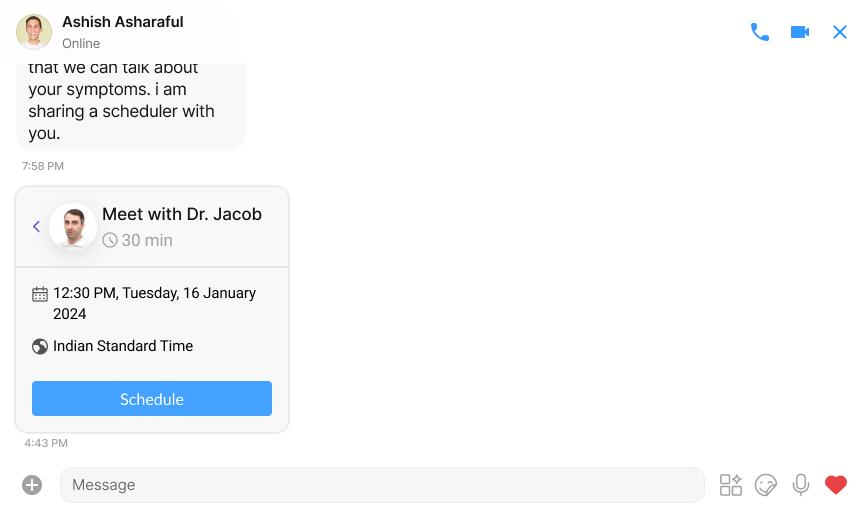
Task: Start a video call using camera icon
Action: click(x=800, y=32)
